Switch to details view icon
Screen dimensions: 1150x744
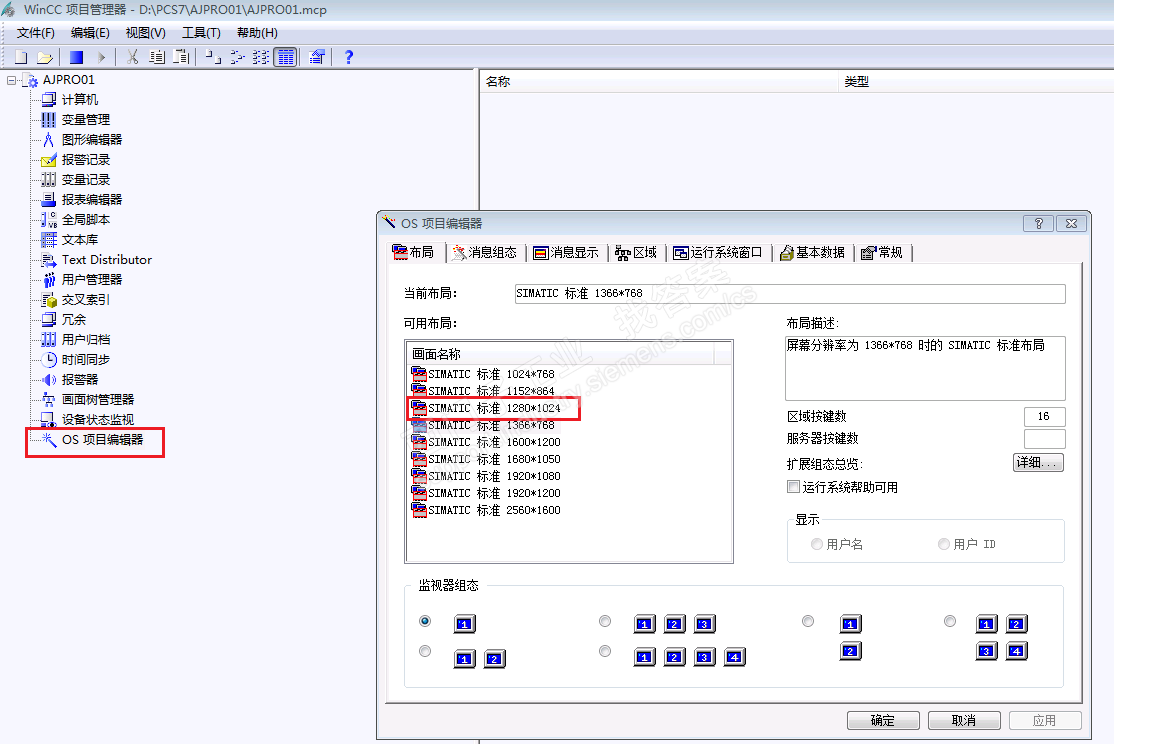[285, 57]
